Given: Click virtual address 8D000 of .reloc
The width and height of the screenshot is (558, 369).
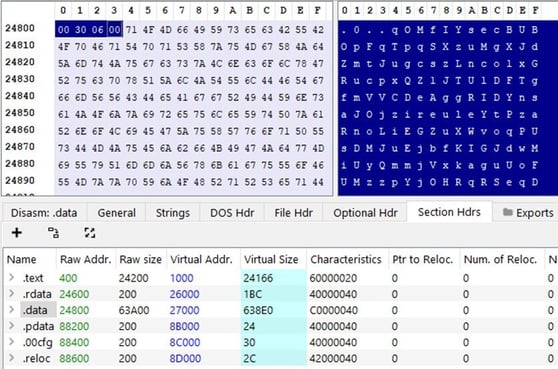Looking at the screenshot, I should point(185,358).
